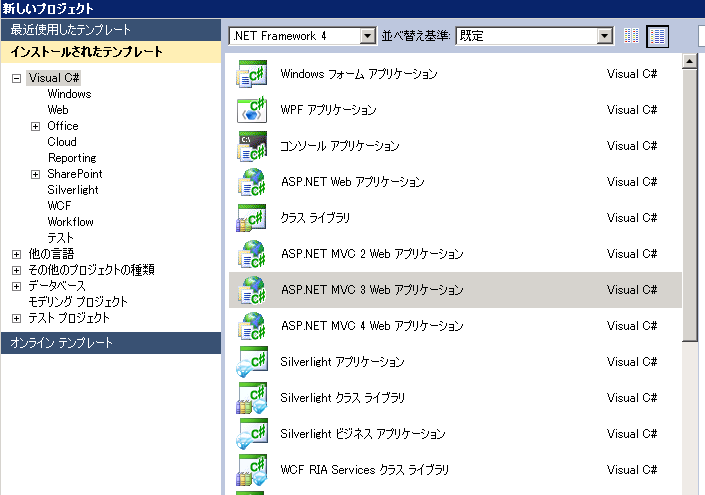Viewport: 705px width, 495px height.
Task: Click the クラス ライブラリ template icon
Action: (252, 218)
